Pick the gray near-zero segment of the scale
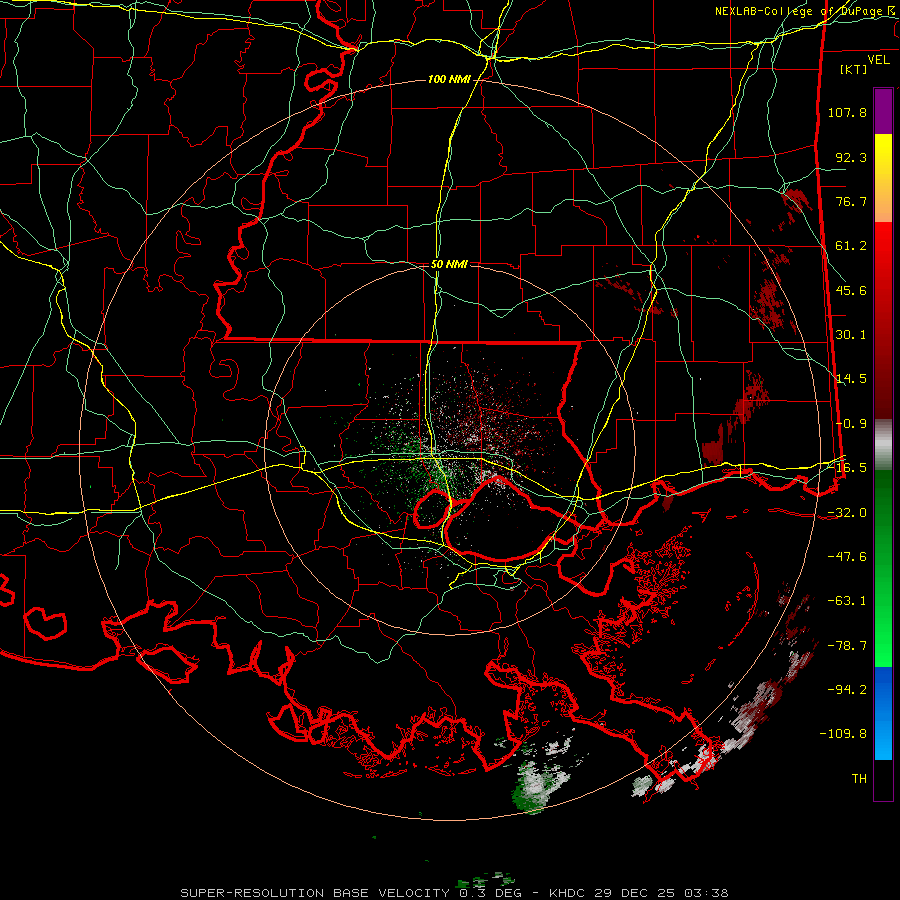900x900 pixels. (x=883, y=444)
